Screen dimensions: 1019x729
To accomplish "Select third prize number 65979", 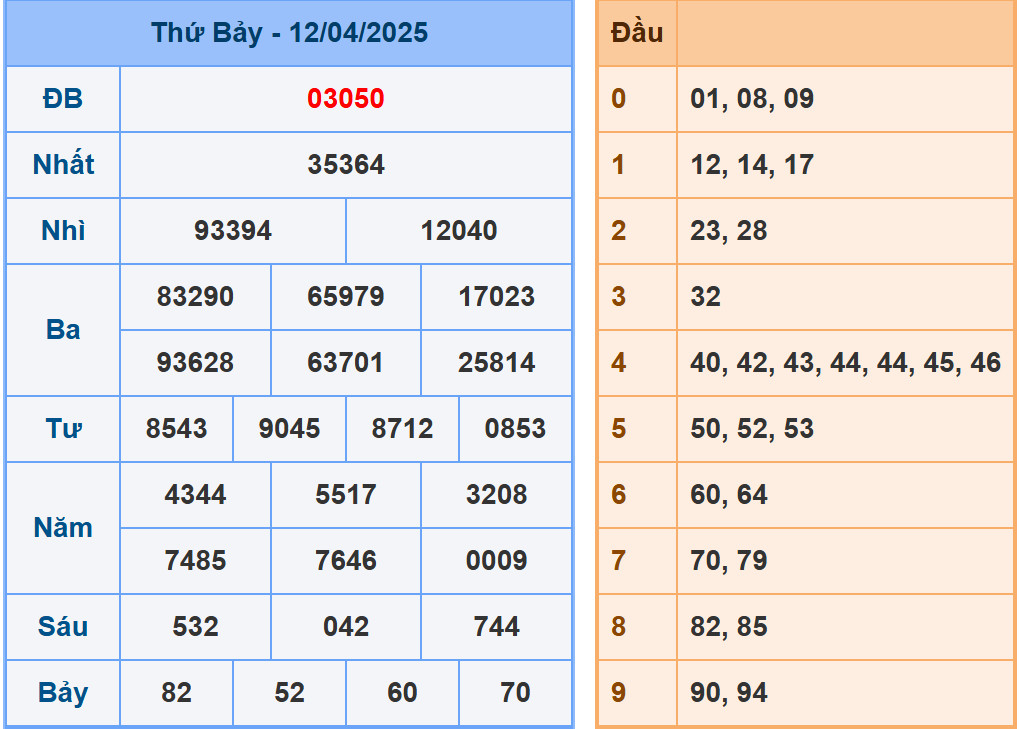I will click(x=346, y=297).
